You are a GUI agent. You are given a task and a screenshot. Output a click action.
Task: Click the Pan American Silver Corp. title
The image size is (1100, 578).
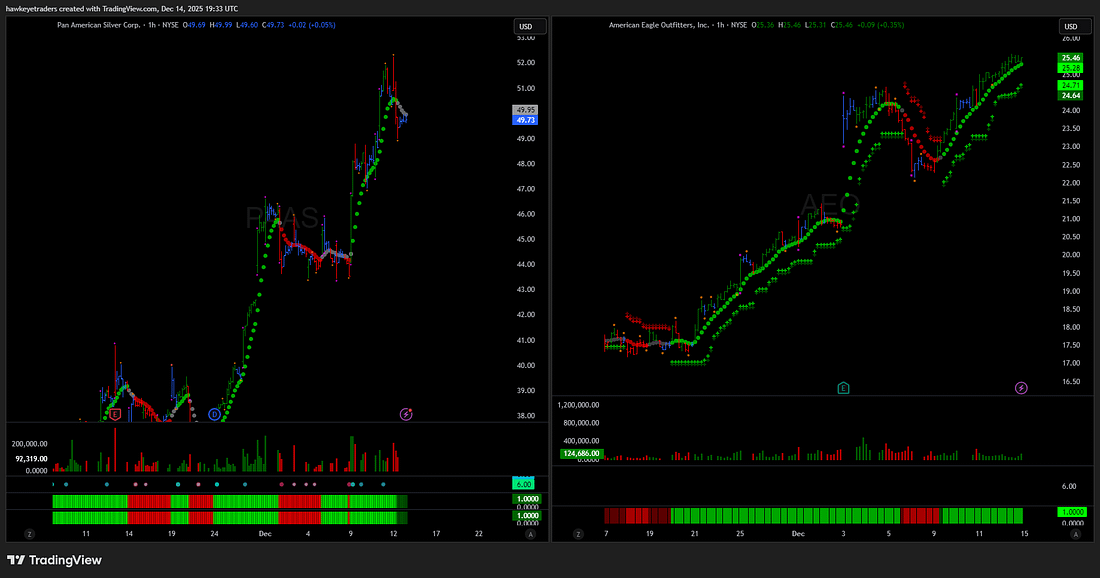point(98,25)
